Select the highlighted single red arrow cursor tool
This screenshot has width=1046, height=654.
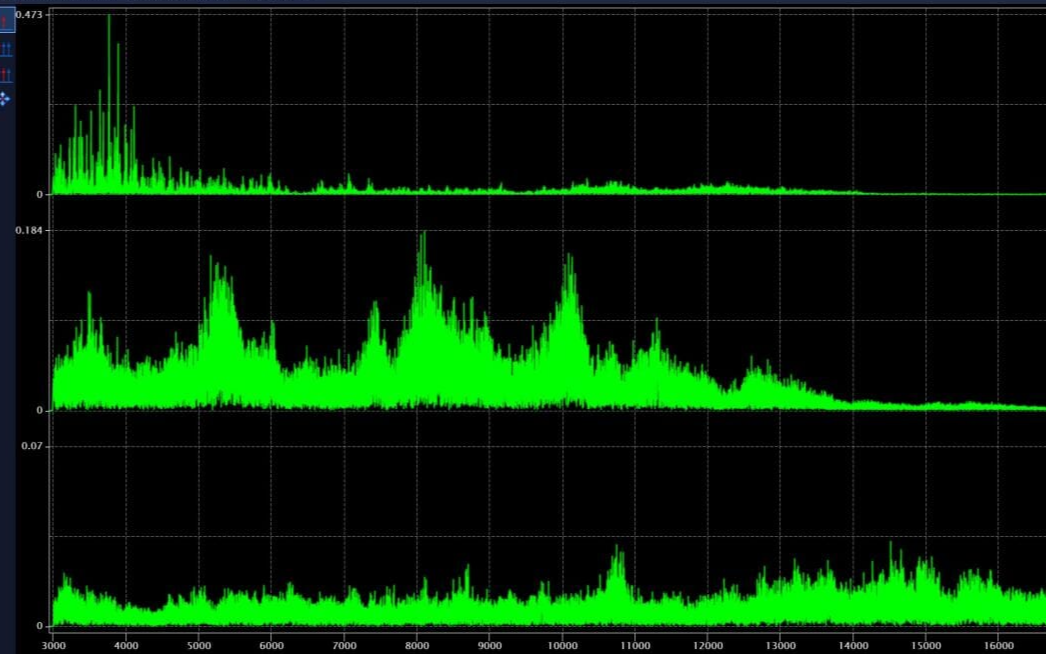pos(7,21)
